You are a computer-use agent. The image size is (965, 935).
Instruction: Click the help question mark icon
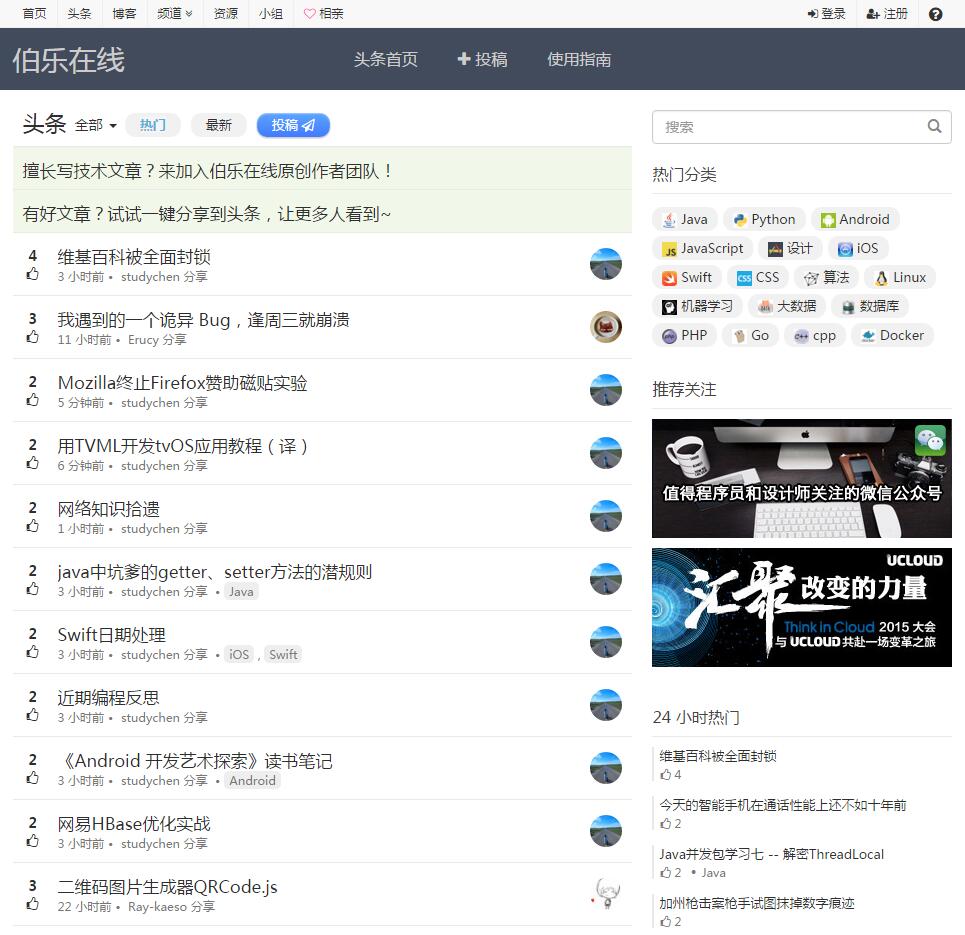click(935, 14)
